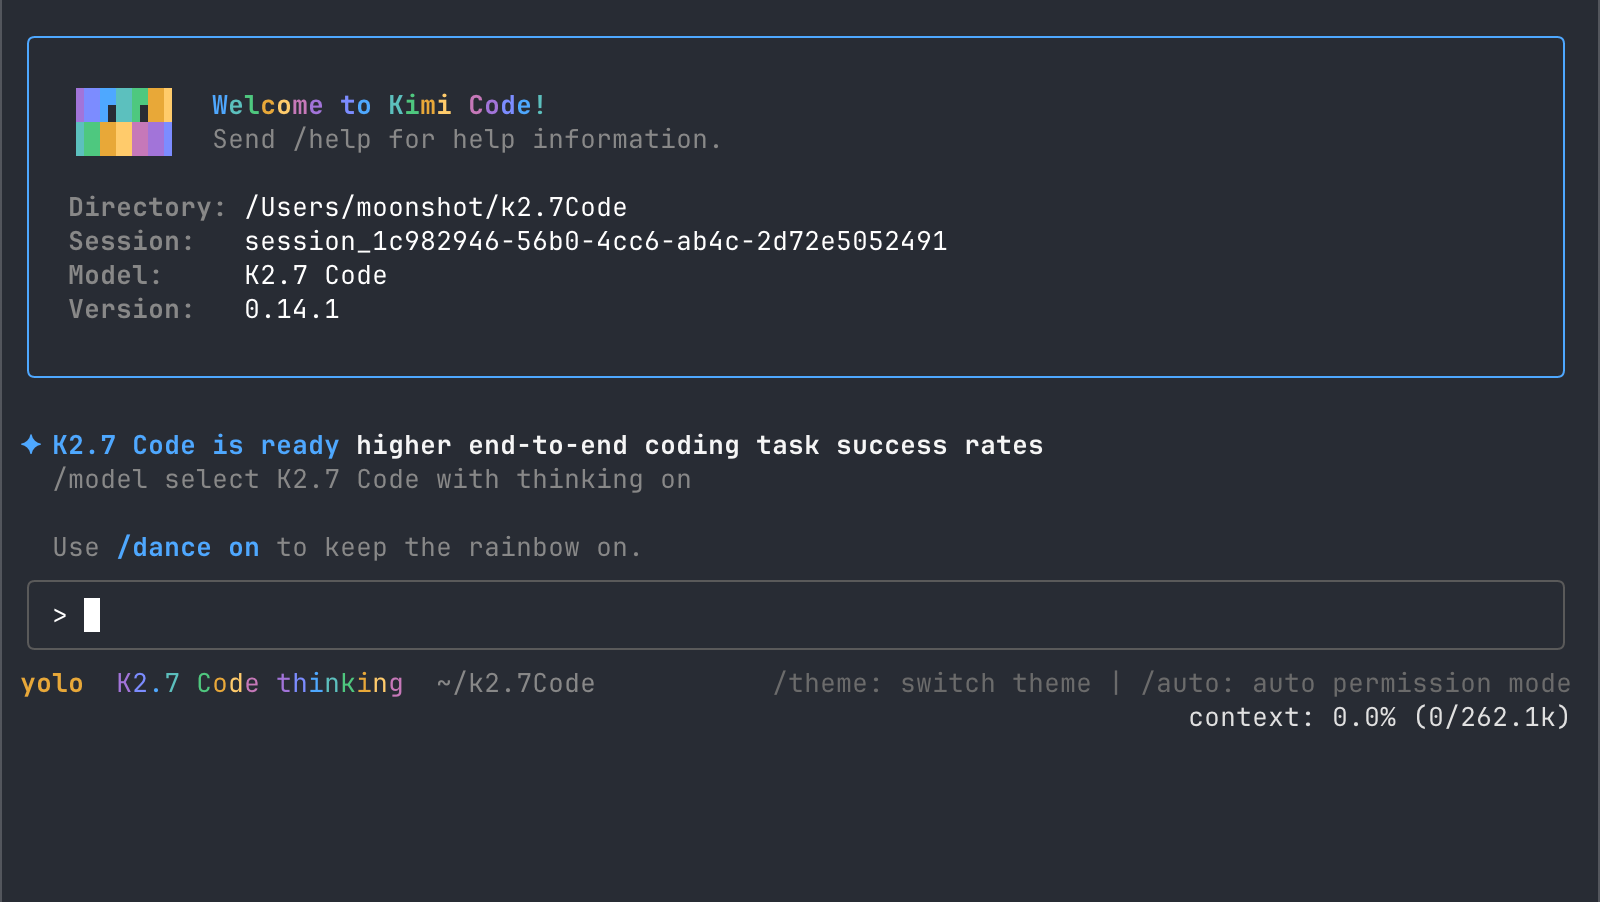Click the context usage indicator
This screenshot has width=1600, height=902.
tap(1380, 717)
